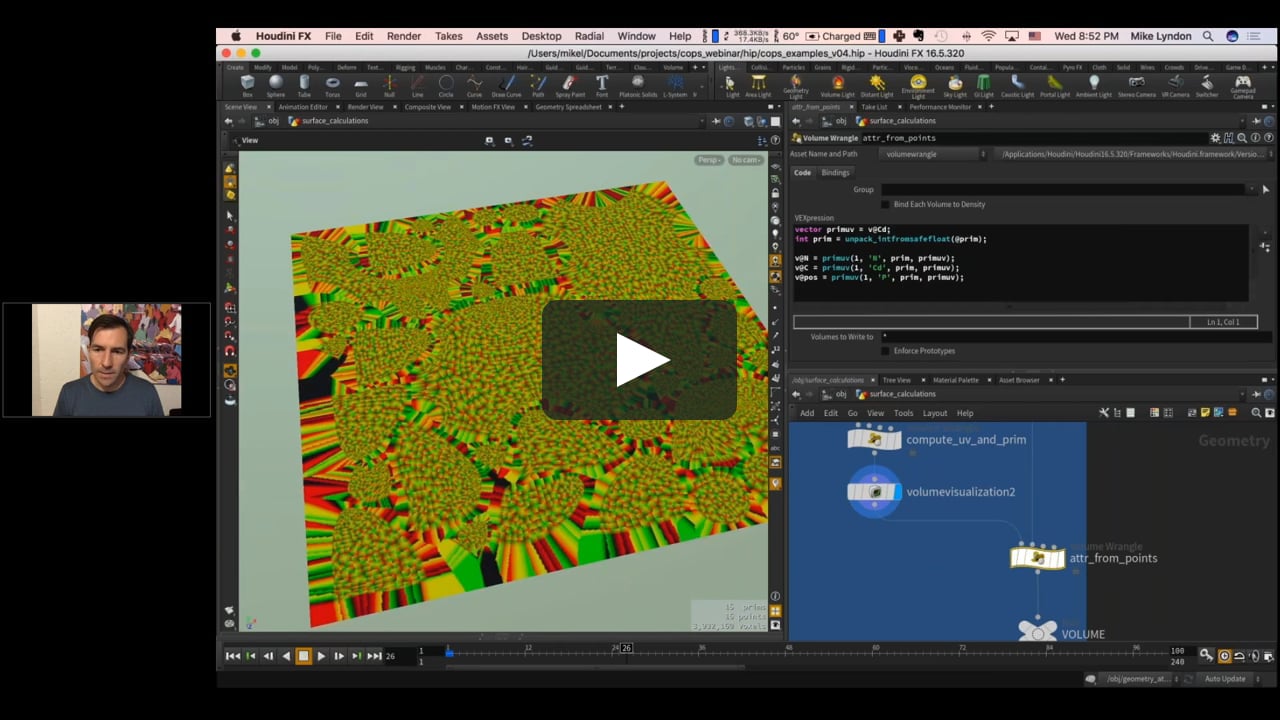Click the blue current-frame marker on the timeline
1280x720 pixels.
point(449,653)
